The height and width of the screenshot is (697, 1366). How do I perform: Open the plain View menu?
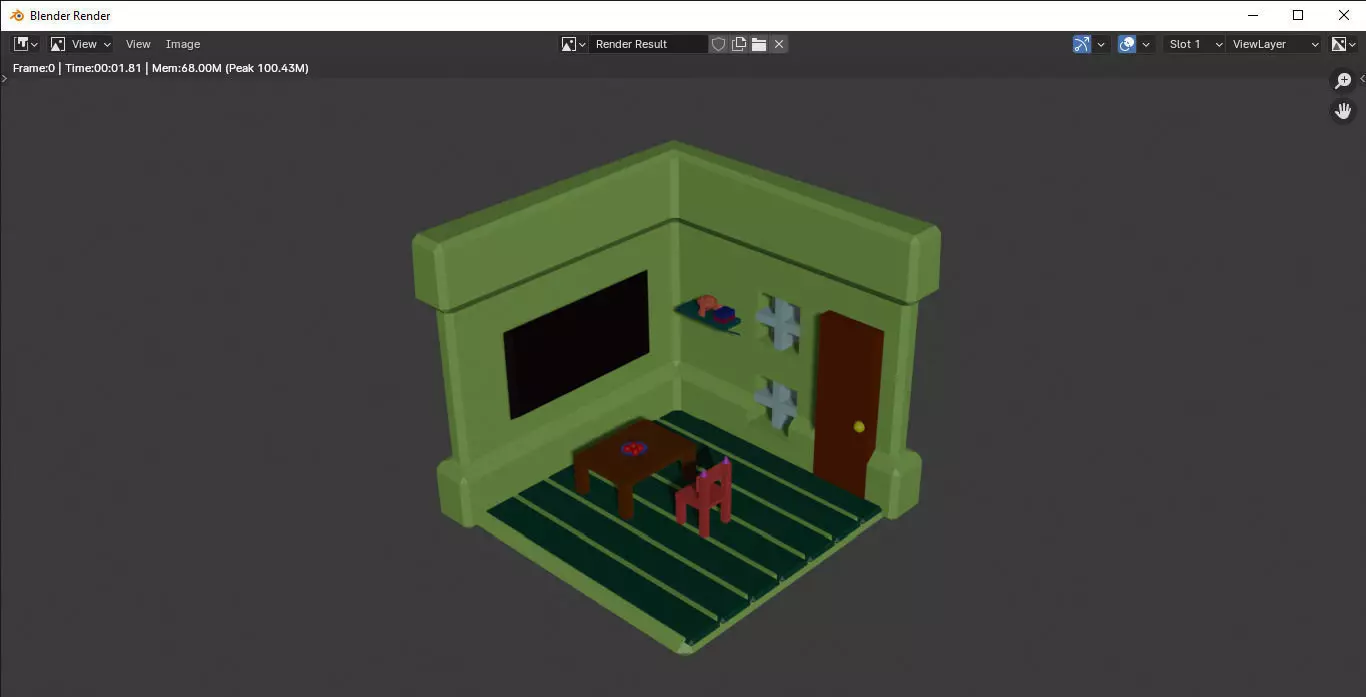138,44
